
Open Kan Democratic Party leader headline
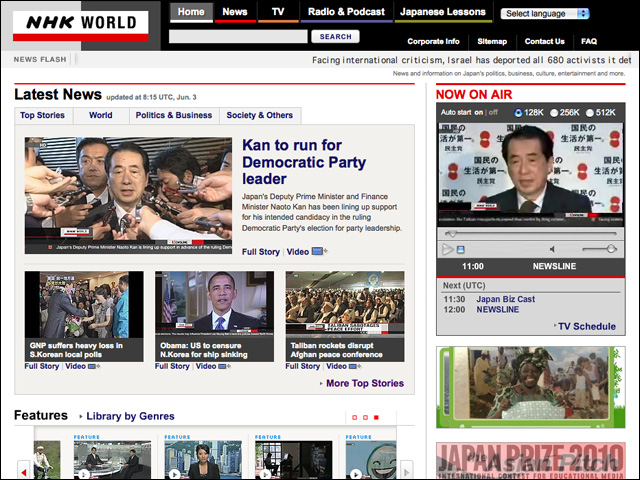(x=304, y=162)
